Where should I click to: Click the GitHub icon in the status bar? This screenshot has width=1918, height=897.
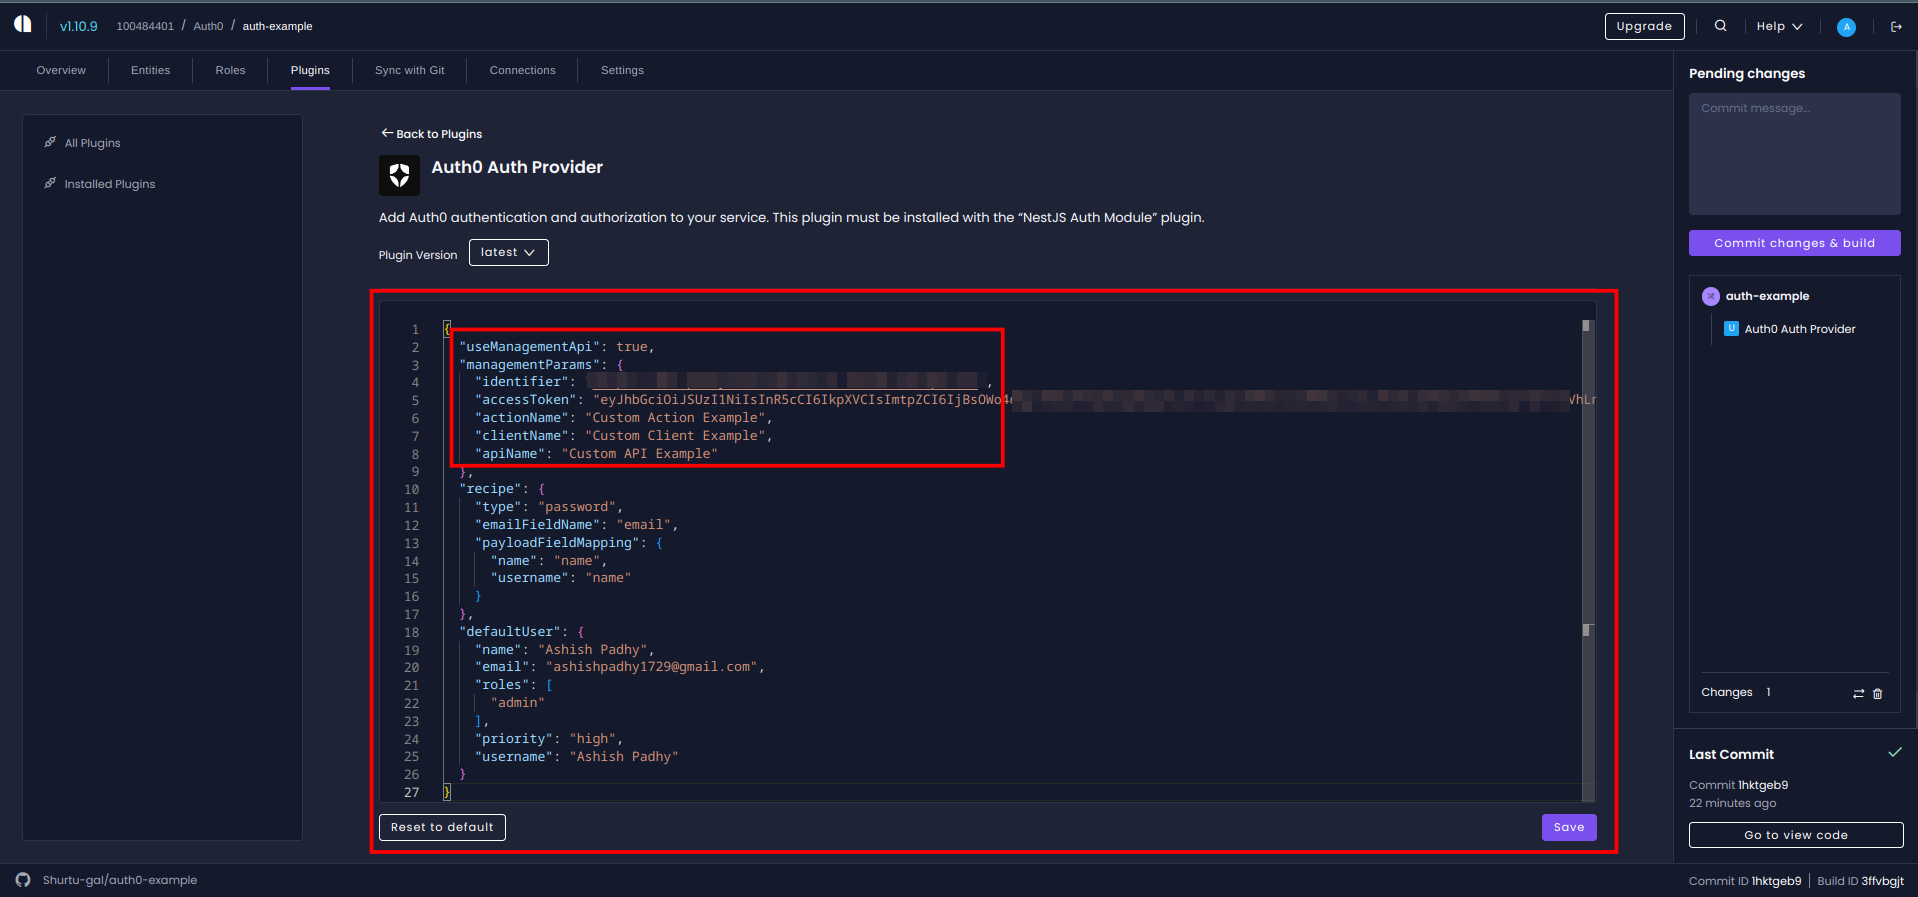[23, 880]
